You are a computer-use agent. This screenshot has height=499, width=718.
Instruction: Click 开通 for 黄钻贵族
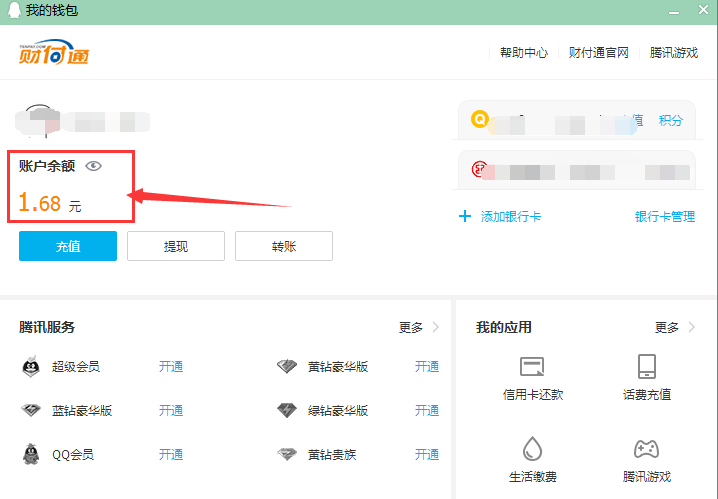[427, 455]
